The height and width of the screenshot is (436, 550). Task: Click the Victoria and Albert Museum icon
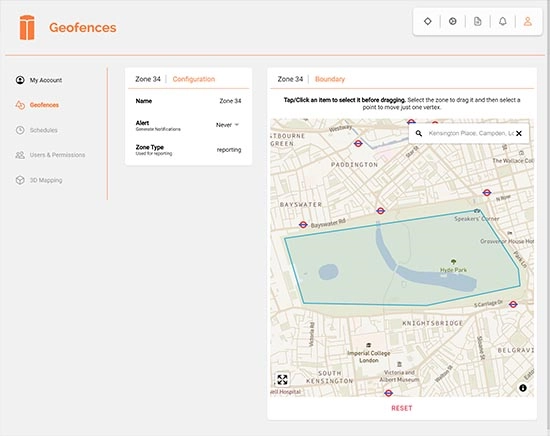[399, 364]
